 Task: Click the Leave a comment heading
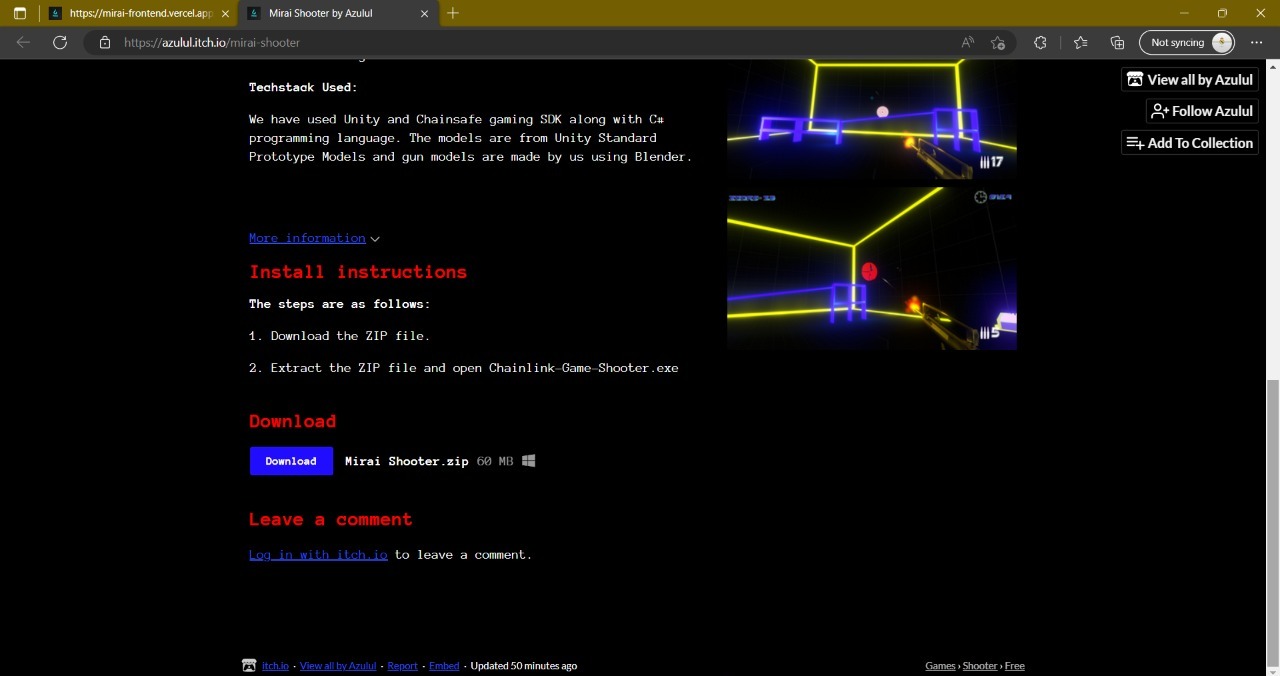[x=331, y=519]
